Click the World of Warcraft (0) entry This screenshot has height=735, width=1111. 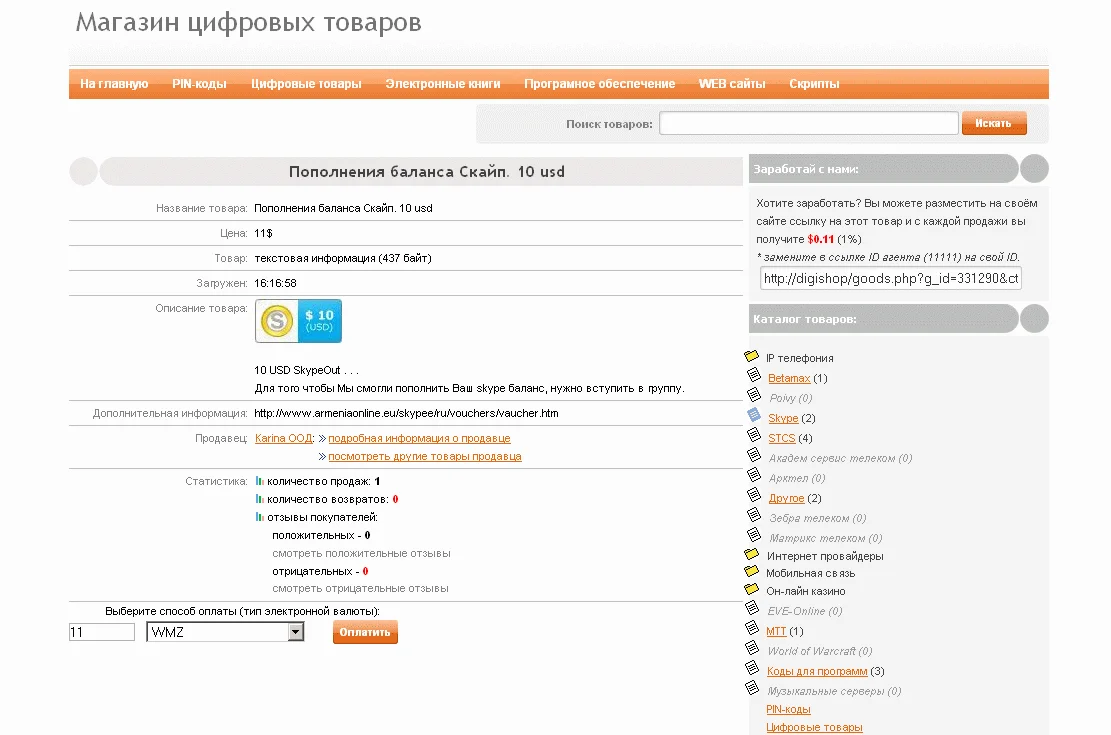point(820,651)
